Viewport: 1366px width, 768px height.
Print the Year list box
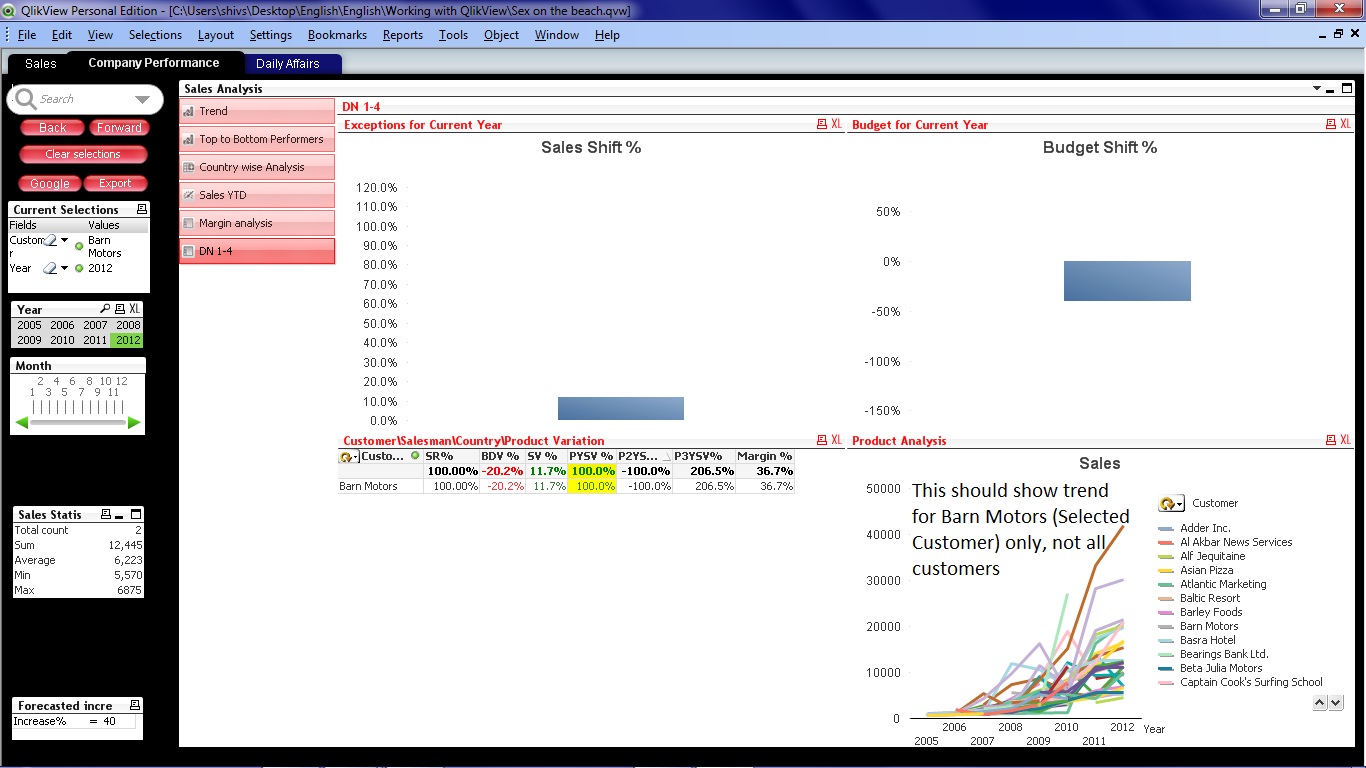point(120,309)
